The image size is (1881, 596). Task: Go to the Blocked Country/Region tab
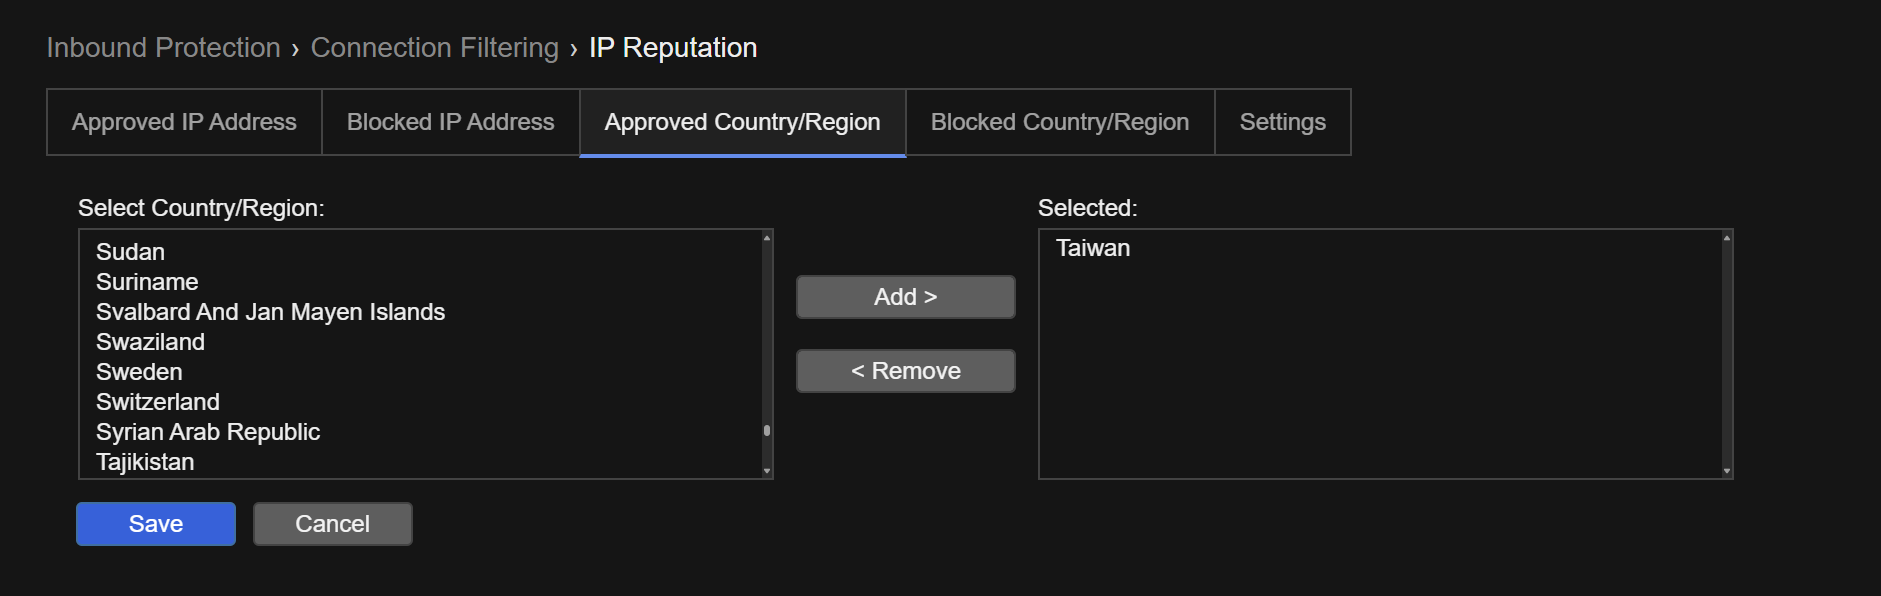coord(1059,122)
